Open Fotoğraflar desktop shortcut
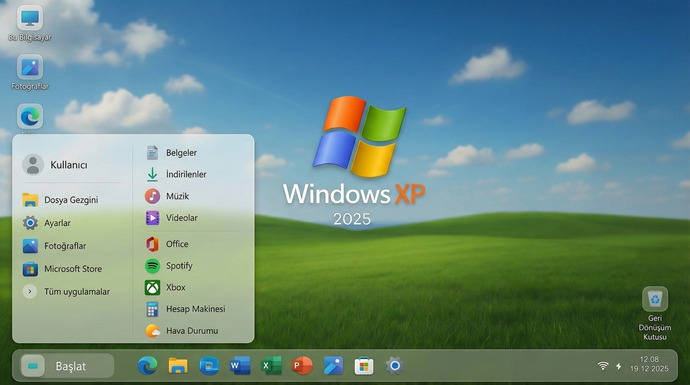Viewport: 690px width, 385px height. pyautogui.click(x=30, y=73)
